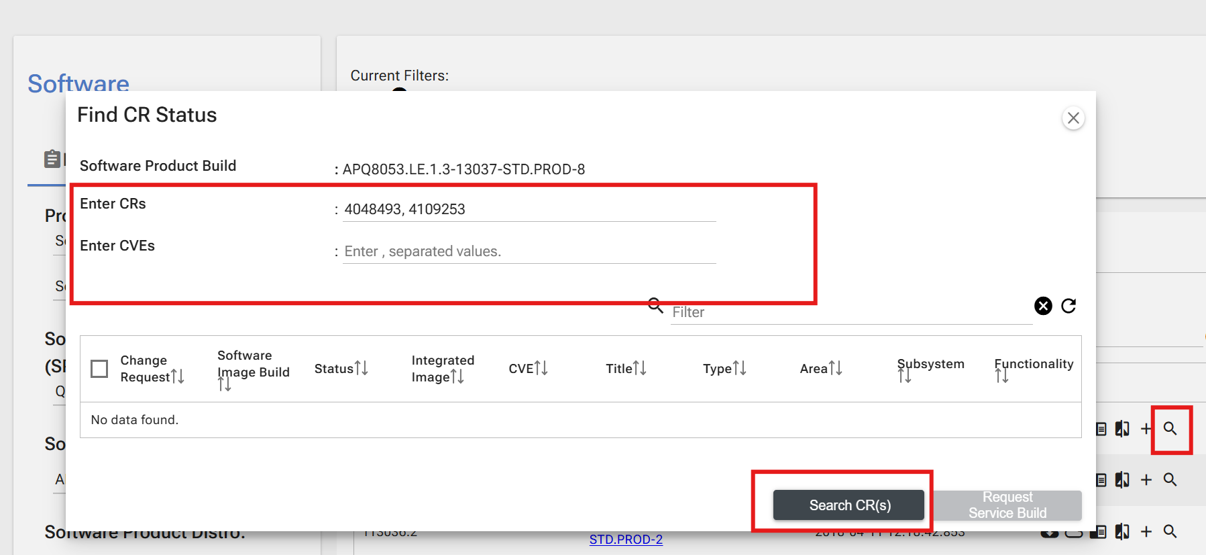Click into the Filter text field
1206x555 pixels.
pyautogui.click(x=850, y=312)
